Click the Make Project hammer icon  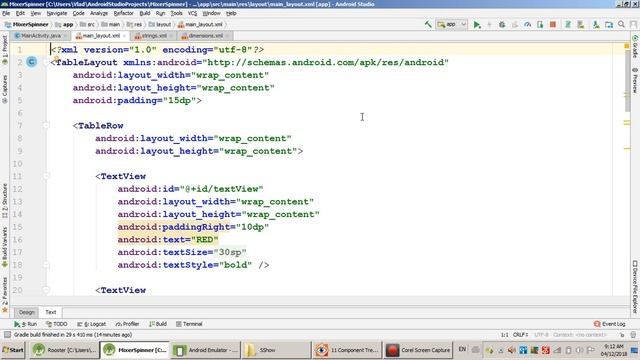(x=428, y=24)
